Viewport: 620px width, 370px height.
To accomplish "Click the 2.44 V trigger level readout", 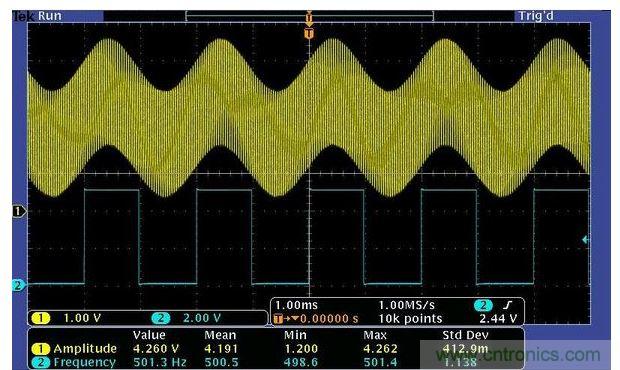I will pyautogui.click(x=498, y=319).
